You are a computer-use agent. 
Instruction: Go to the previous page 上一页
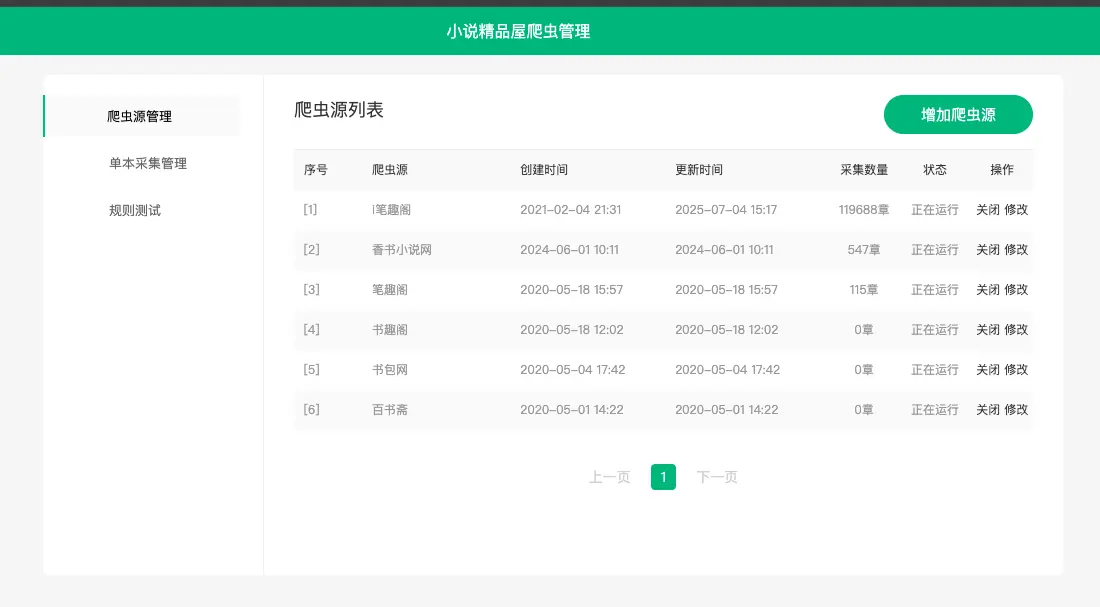(x=610, y=477)
